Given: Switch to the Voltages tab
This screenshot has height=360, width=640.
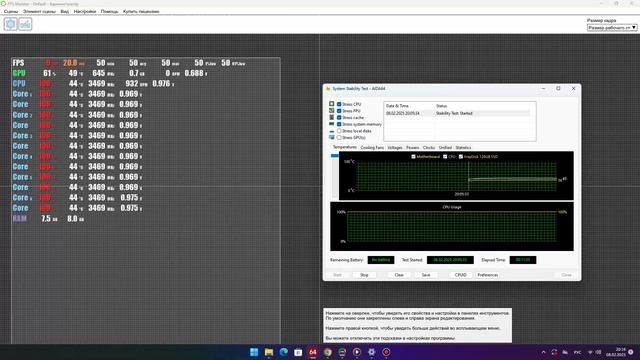Looking at the screenshot, I should coord(395,148).
